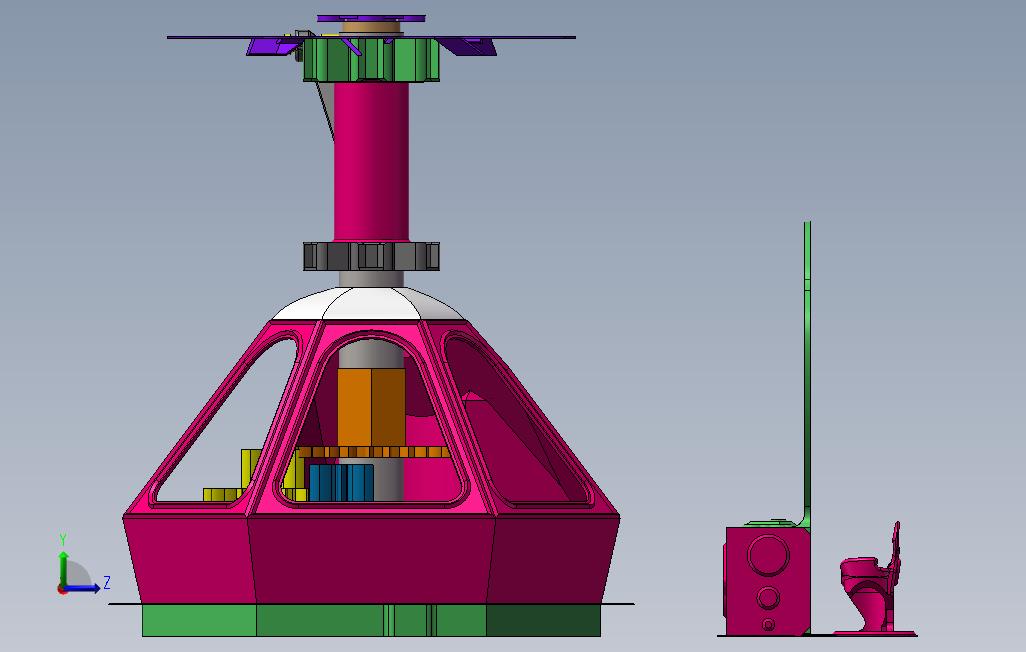Screen dimensions: 1026x652
Task: Select the green base plate under the housing
Action: pos(371,620)
